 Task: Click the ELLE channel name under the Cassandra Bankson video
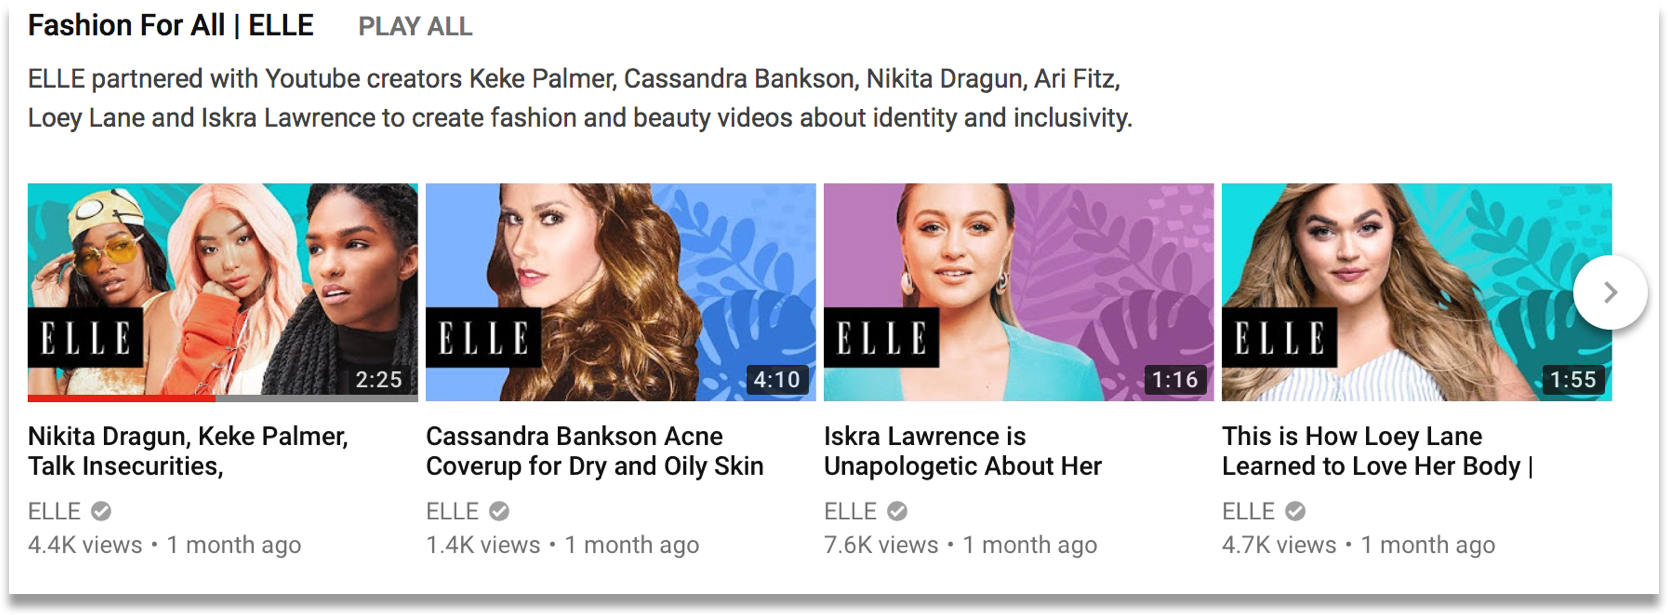coord(452,512)
